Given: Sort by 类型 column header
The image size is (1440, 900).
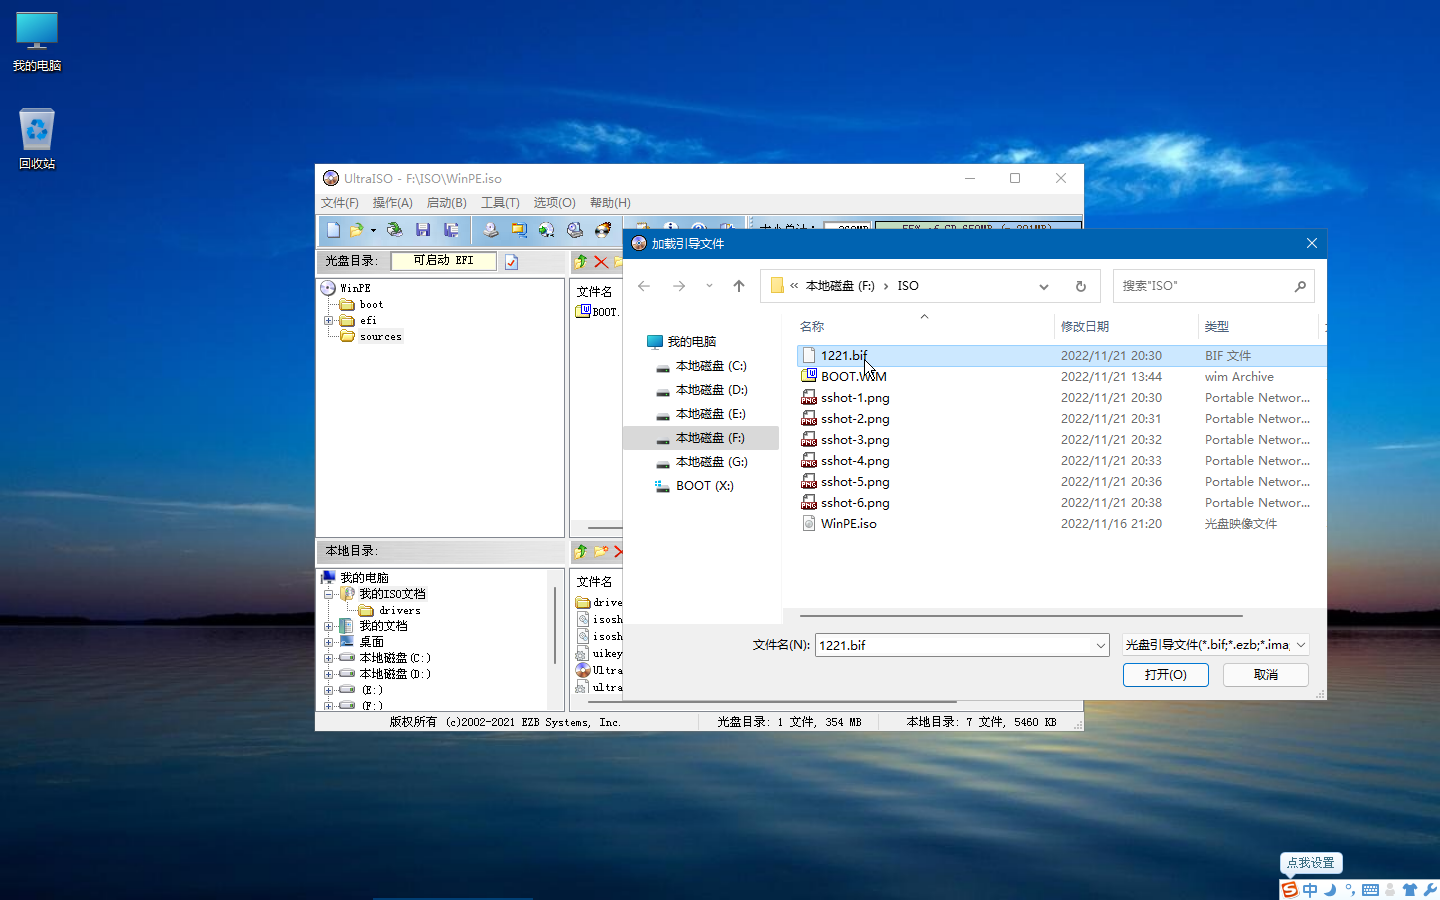Looking at the screenshot, I should (x=1217, y=327).
